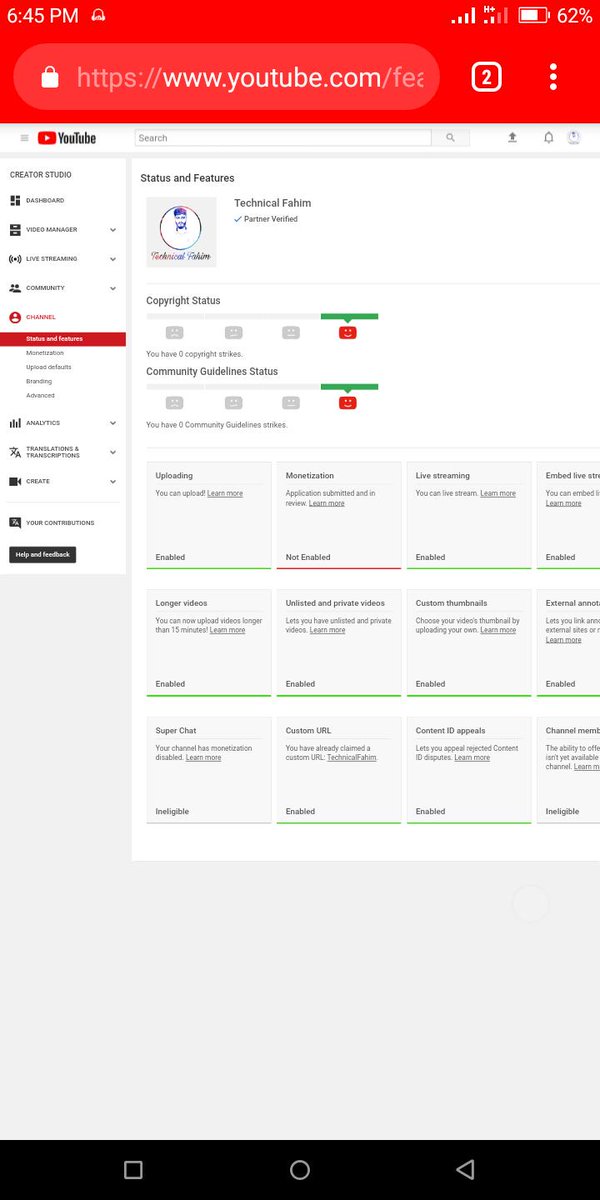Click the Status and Features page heading
Viewport: 600px width, 1200px height.
tap(187, 178)
